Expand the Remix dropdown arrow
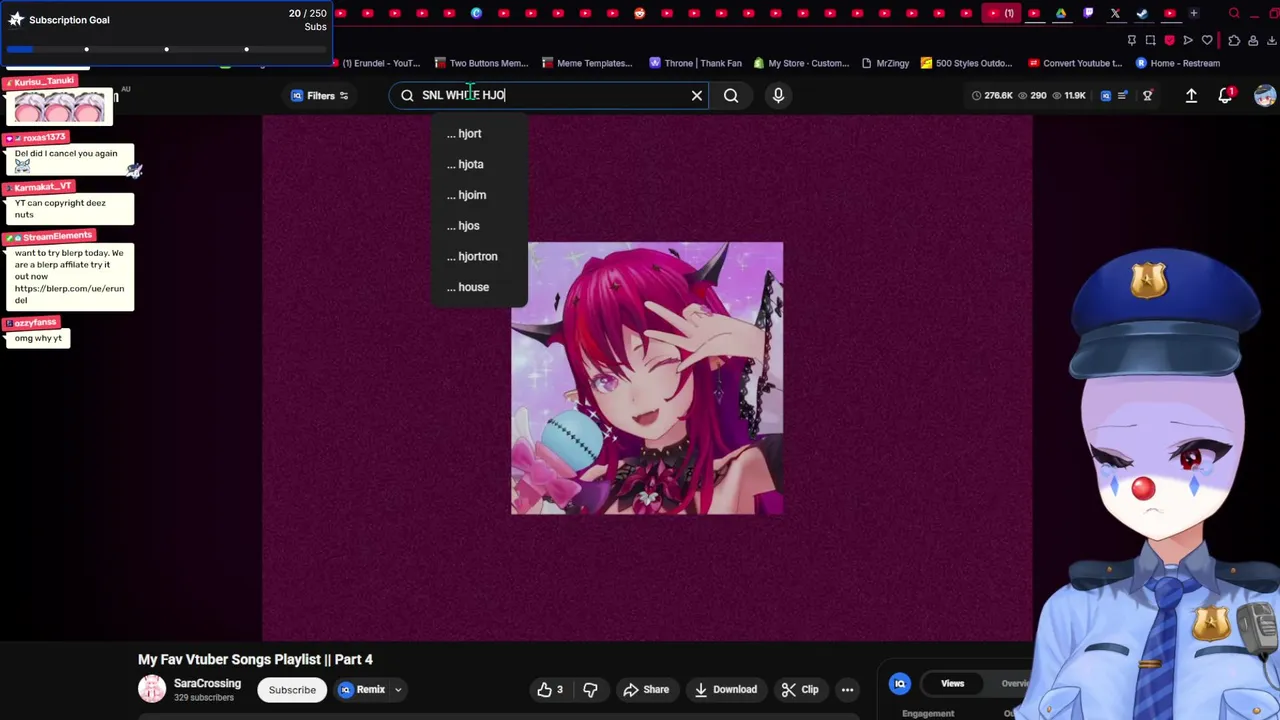 [x=398, y=689]
